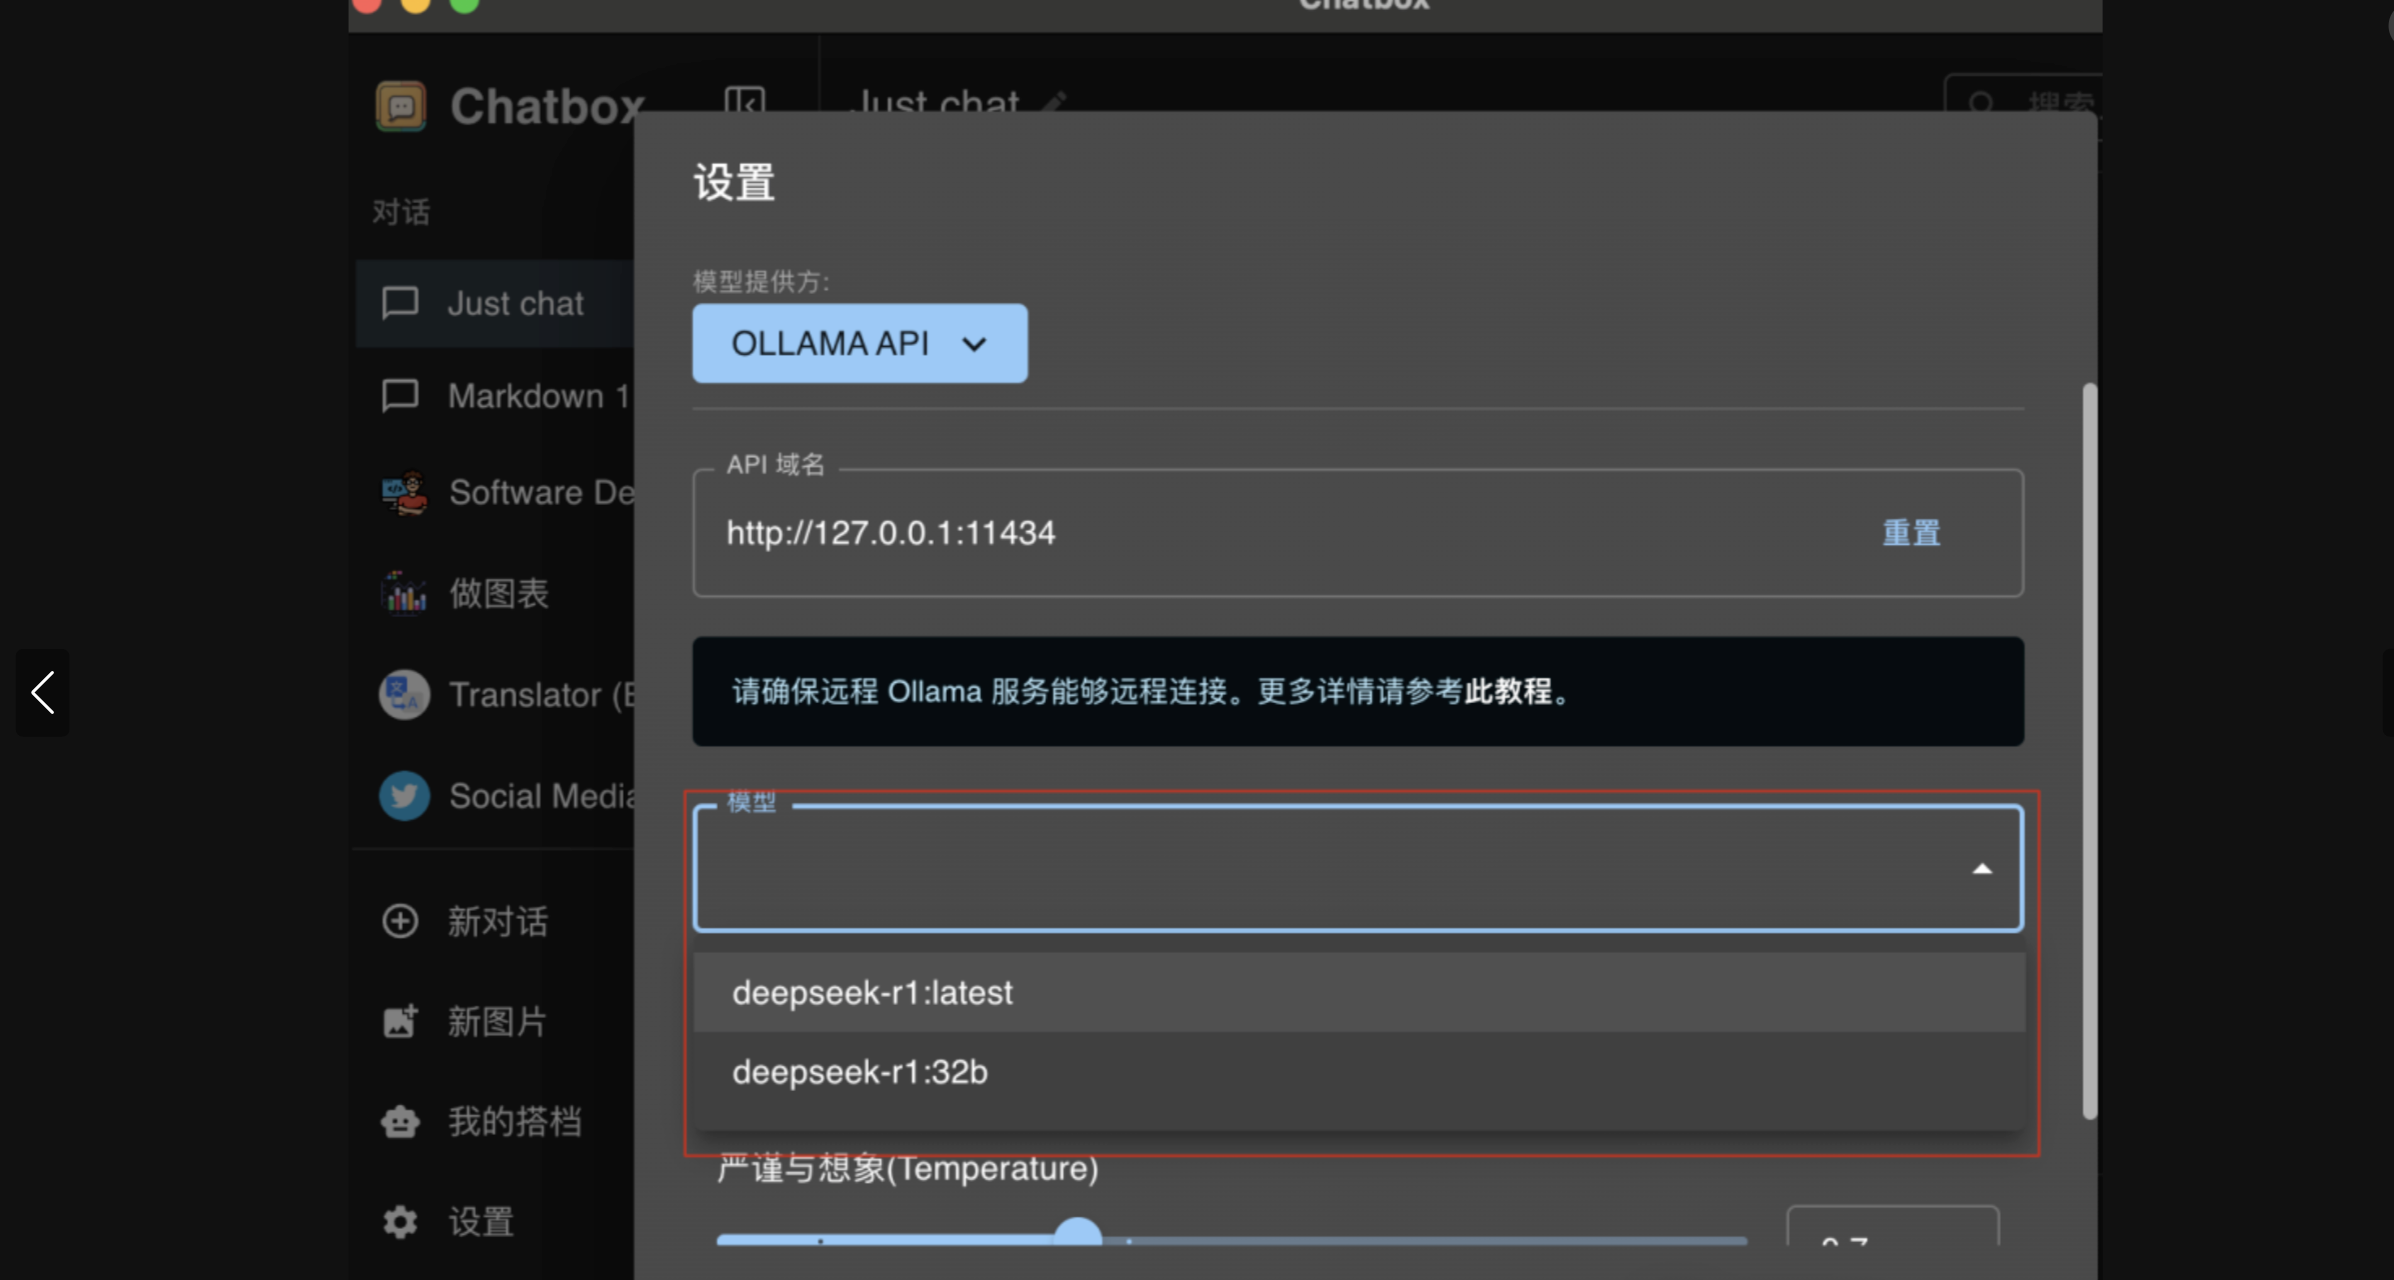The height and width of the screenshot is (1280, 2394).
Task: Open the Chatbox app logo icon
Action: pyautogui.click(x=402, y=105)
